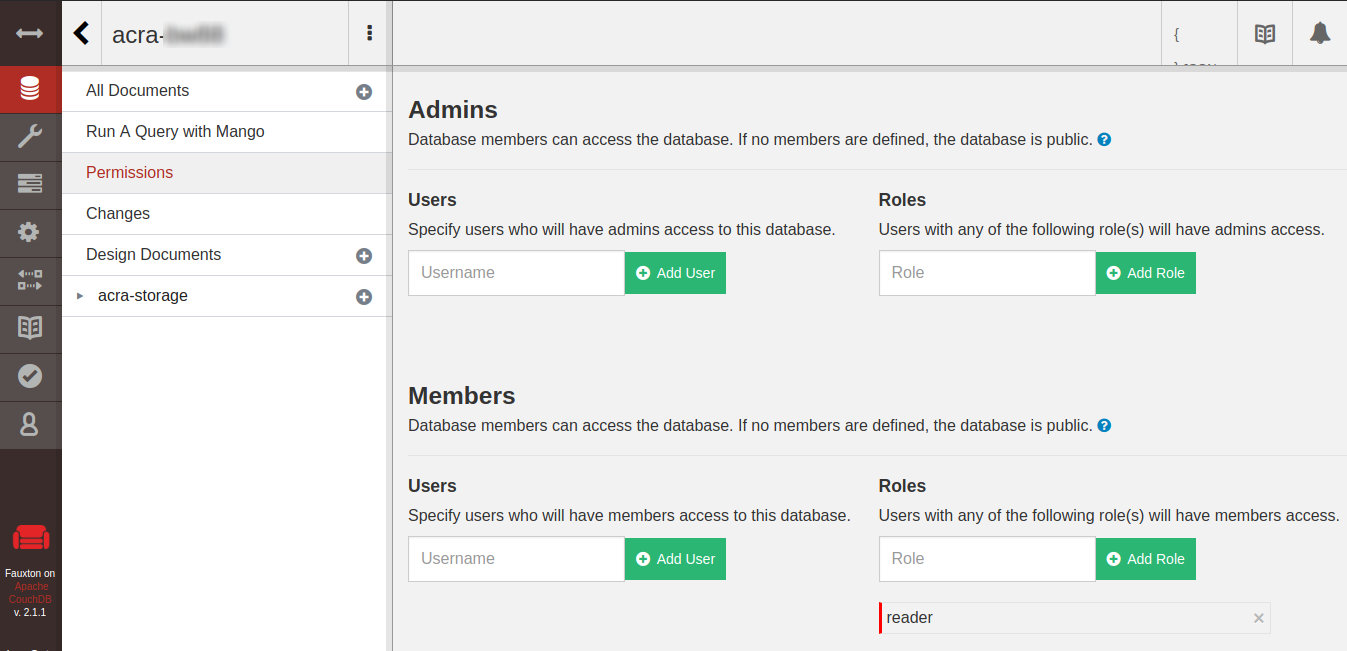Screen dimensions: 1347x651
Task: Open the Databases icon in sidebar
Action: (x=30, y=90)
